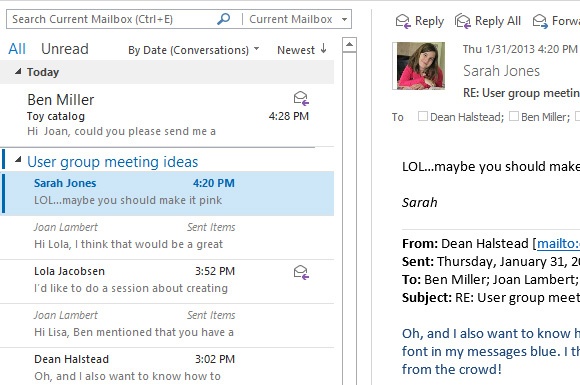Image resolution: width=580 pixels, height=385 pixels.
Task: Switch to the All messages filter
Action: pyautogui.click(x=17, y=49)
